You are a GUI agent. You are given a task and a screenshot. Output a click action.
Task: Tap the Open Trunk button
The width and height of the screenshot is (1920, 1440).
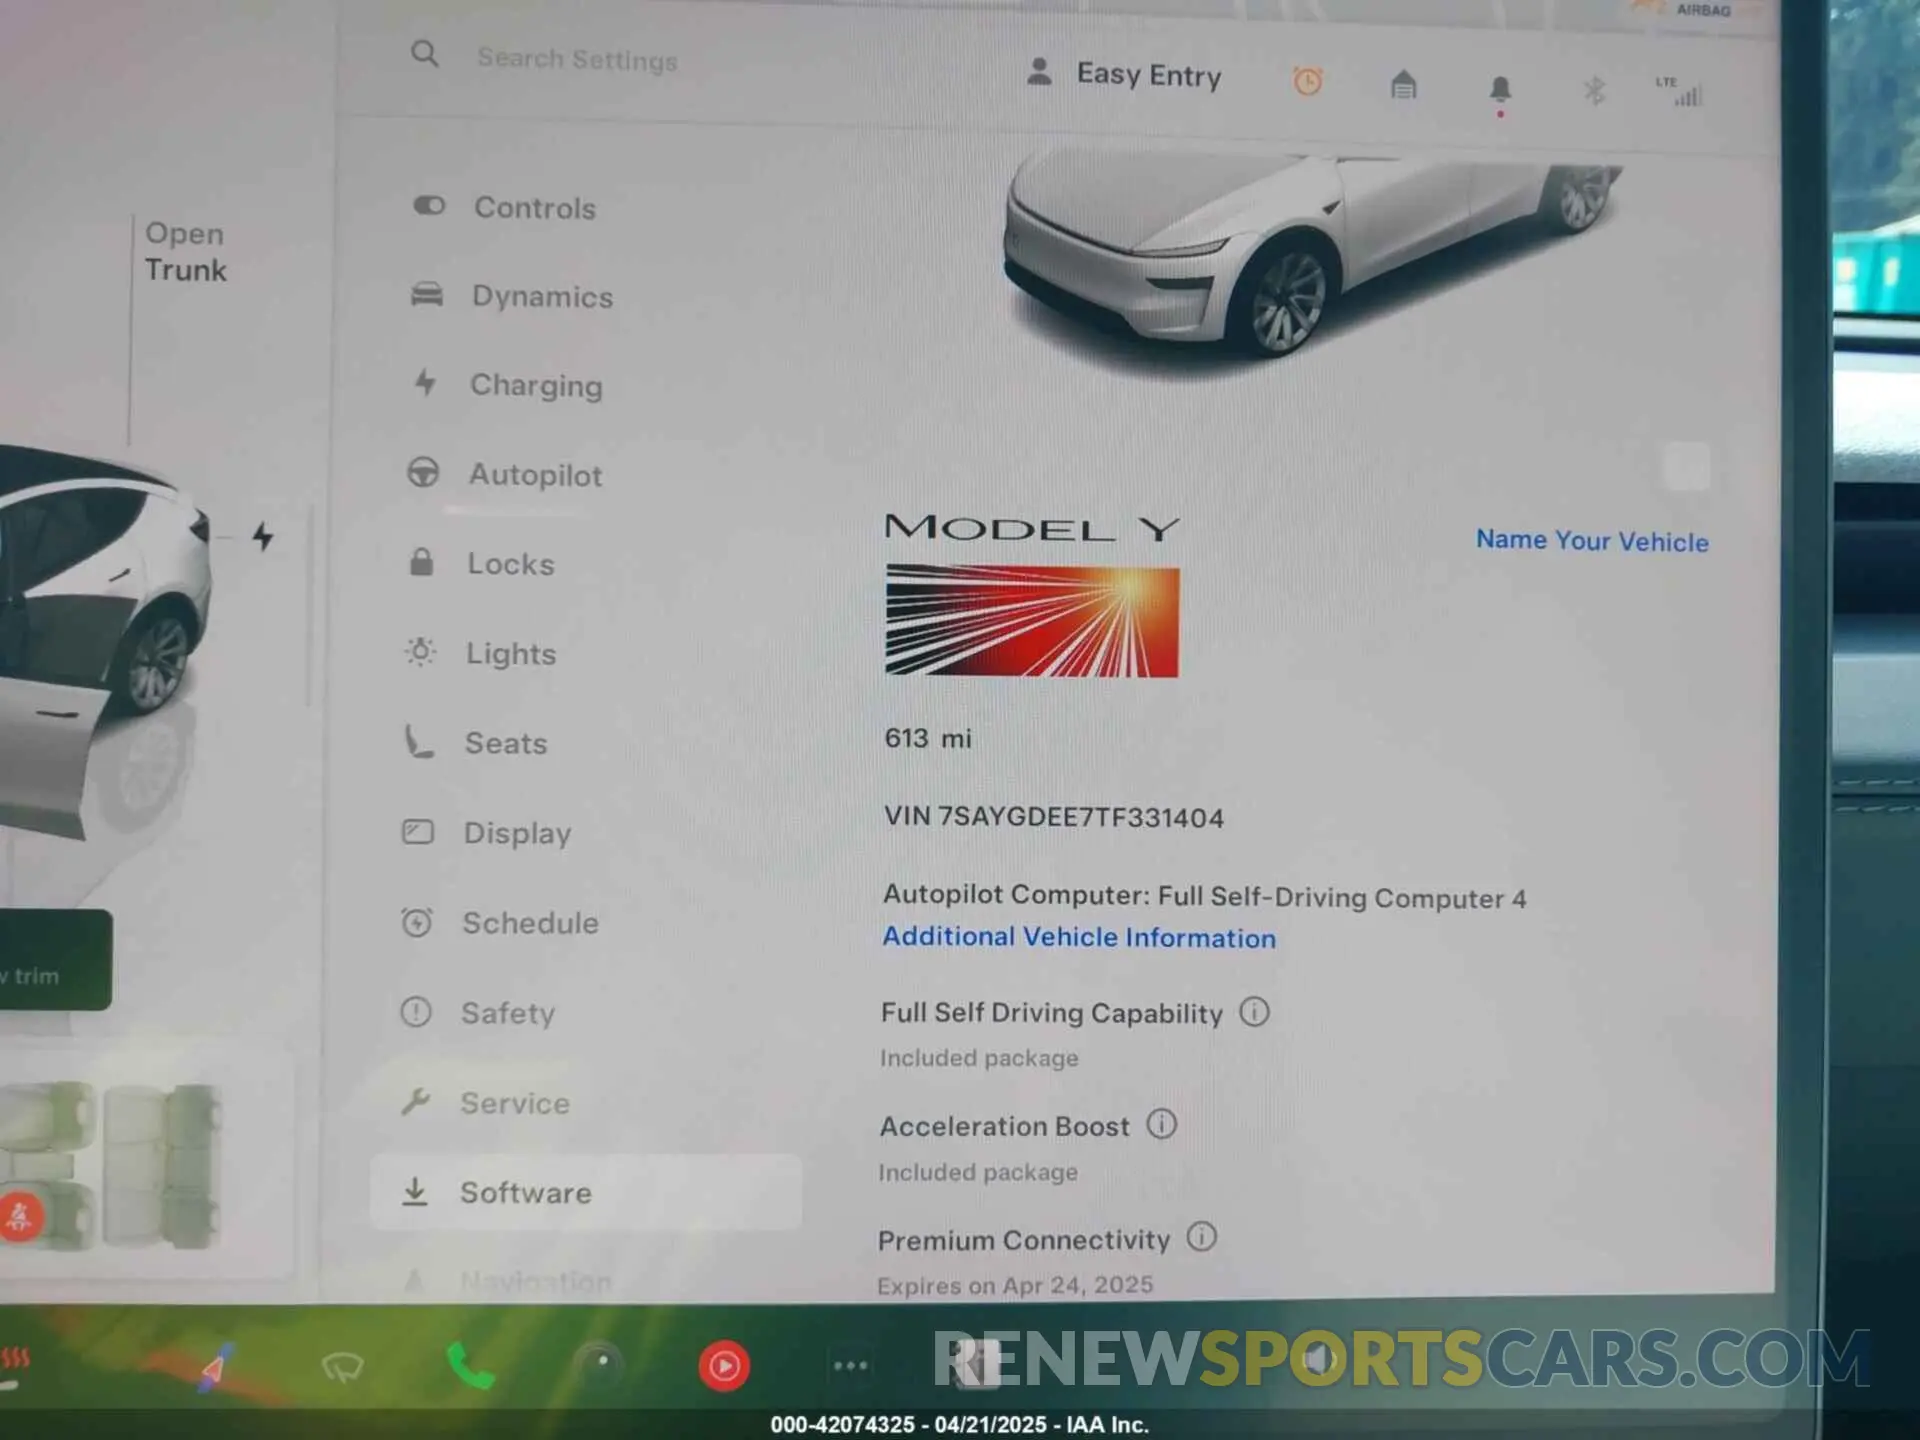[185, 252]
